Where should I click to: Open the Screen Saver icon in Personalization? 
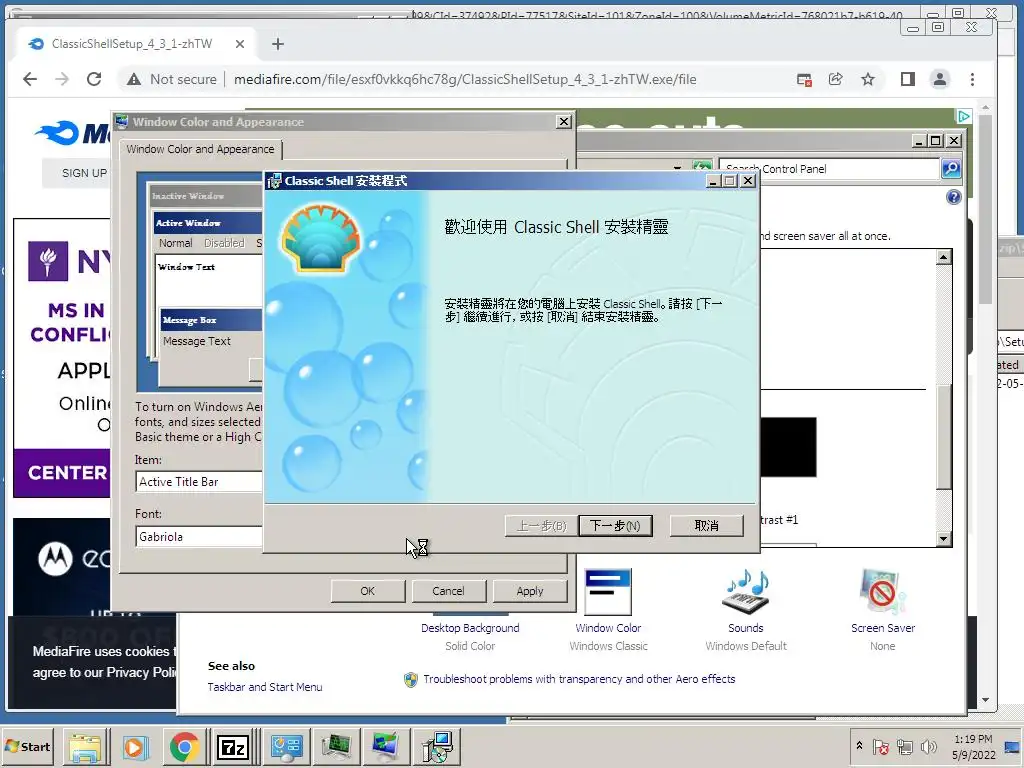[883, 592]
